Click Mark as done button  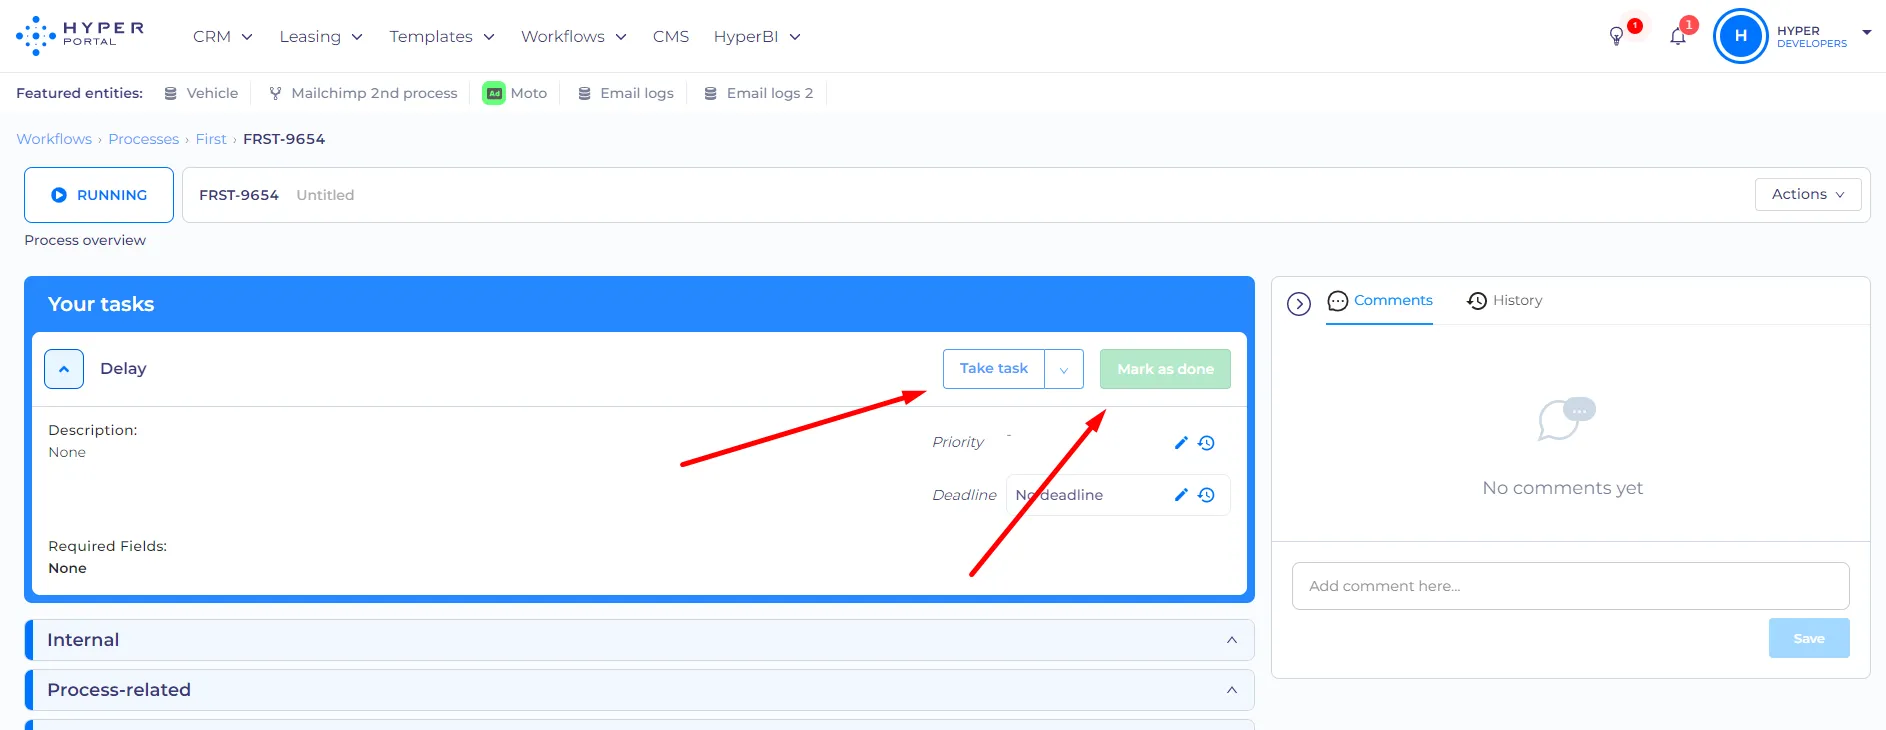click(1165, 369)
